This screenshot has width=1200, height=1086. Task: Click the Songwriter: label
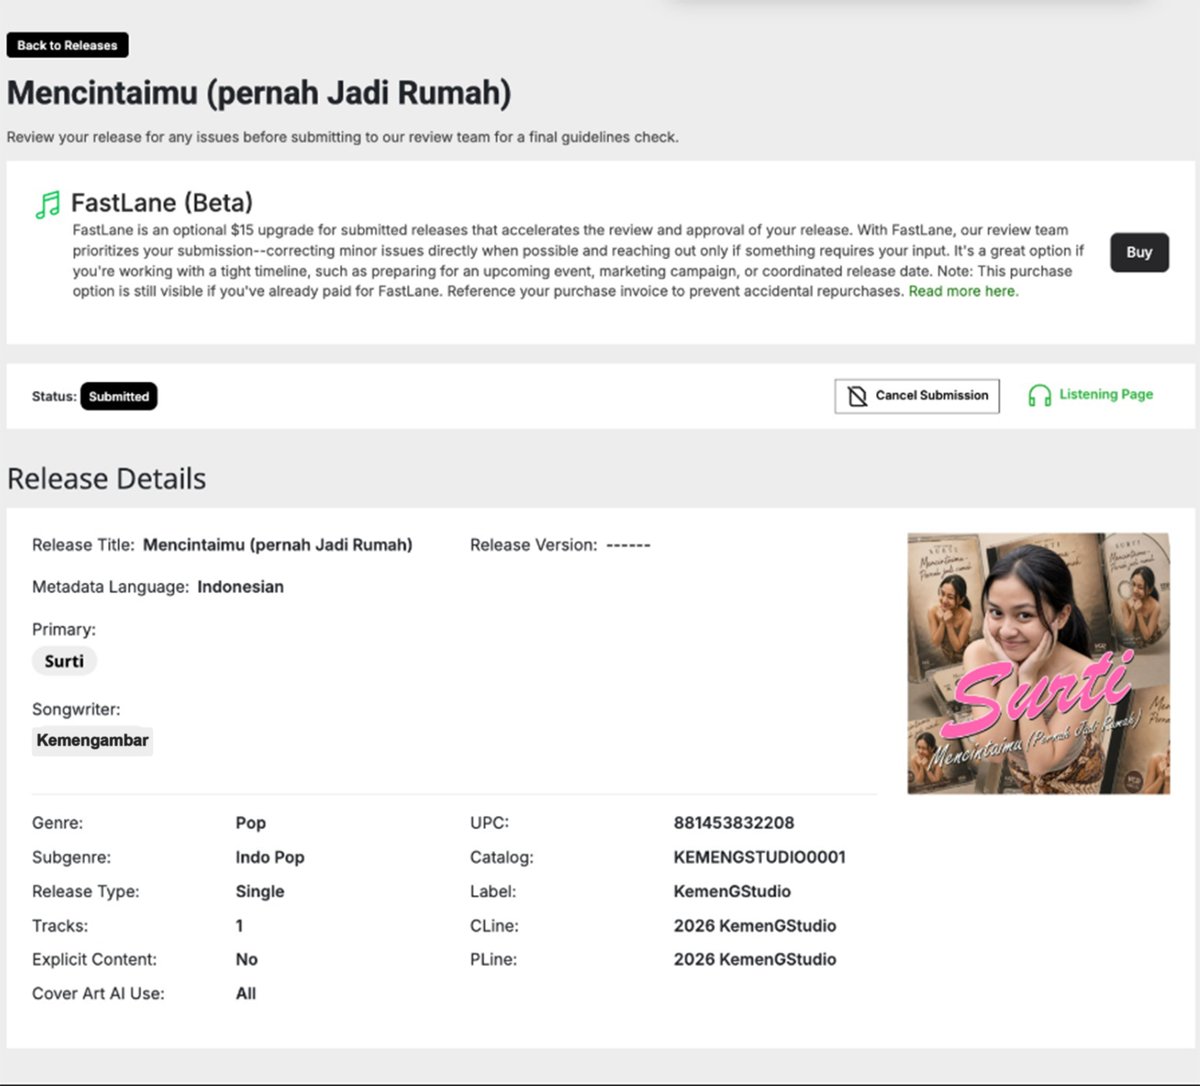click(x=76, y=709)
